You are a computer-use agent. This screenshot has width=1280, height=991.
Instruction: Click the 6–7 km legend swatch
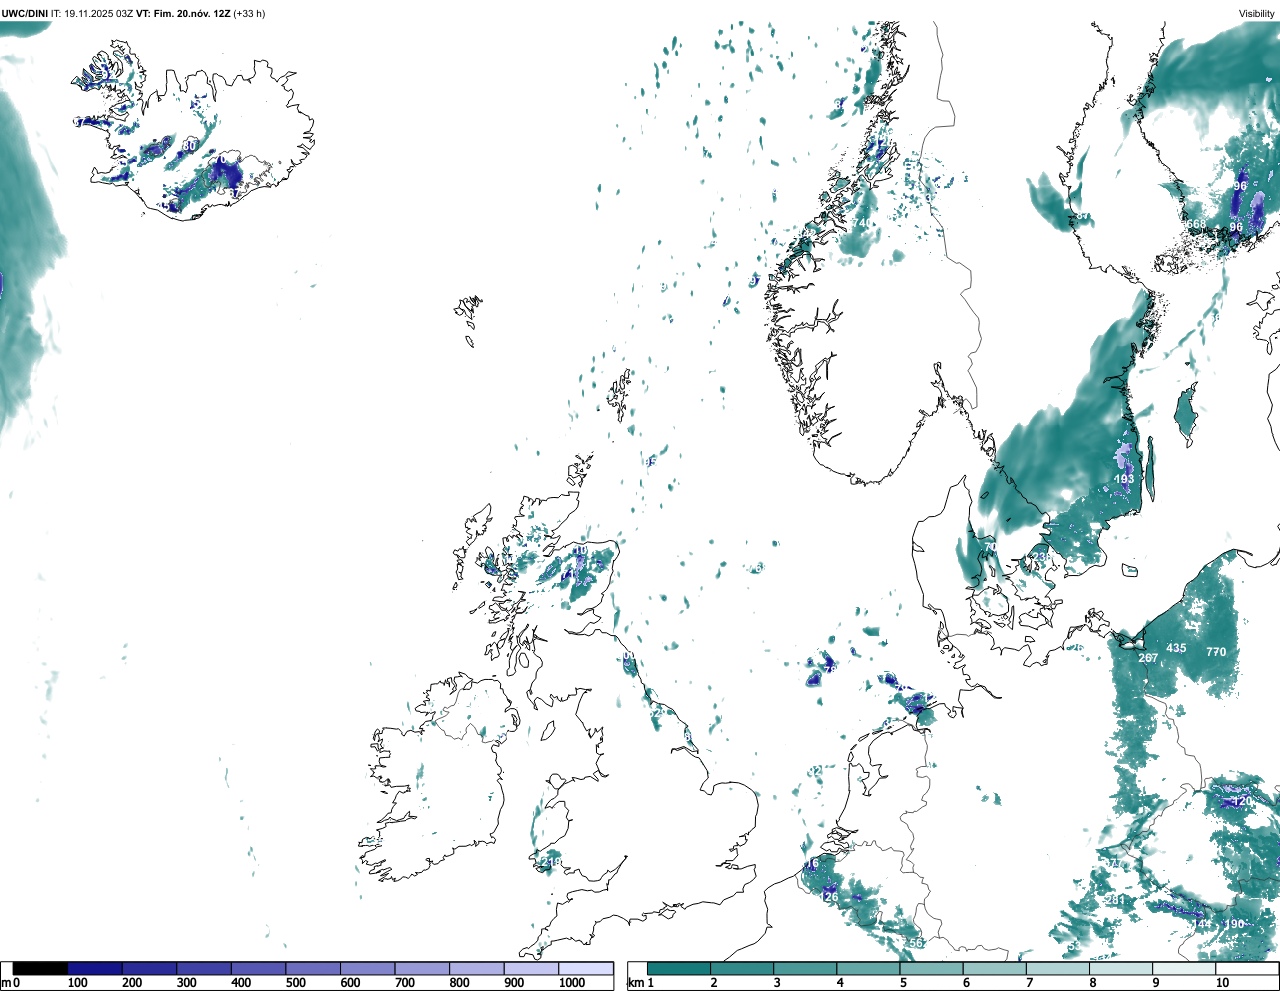(995, 968)
